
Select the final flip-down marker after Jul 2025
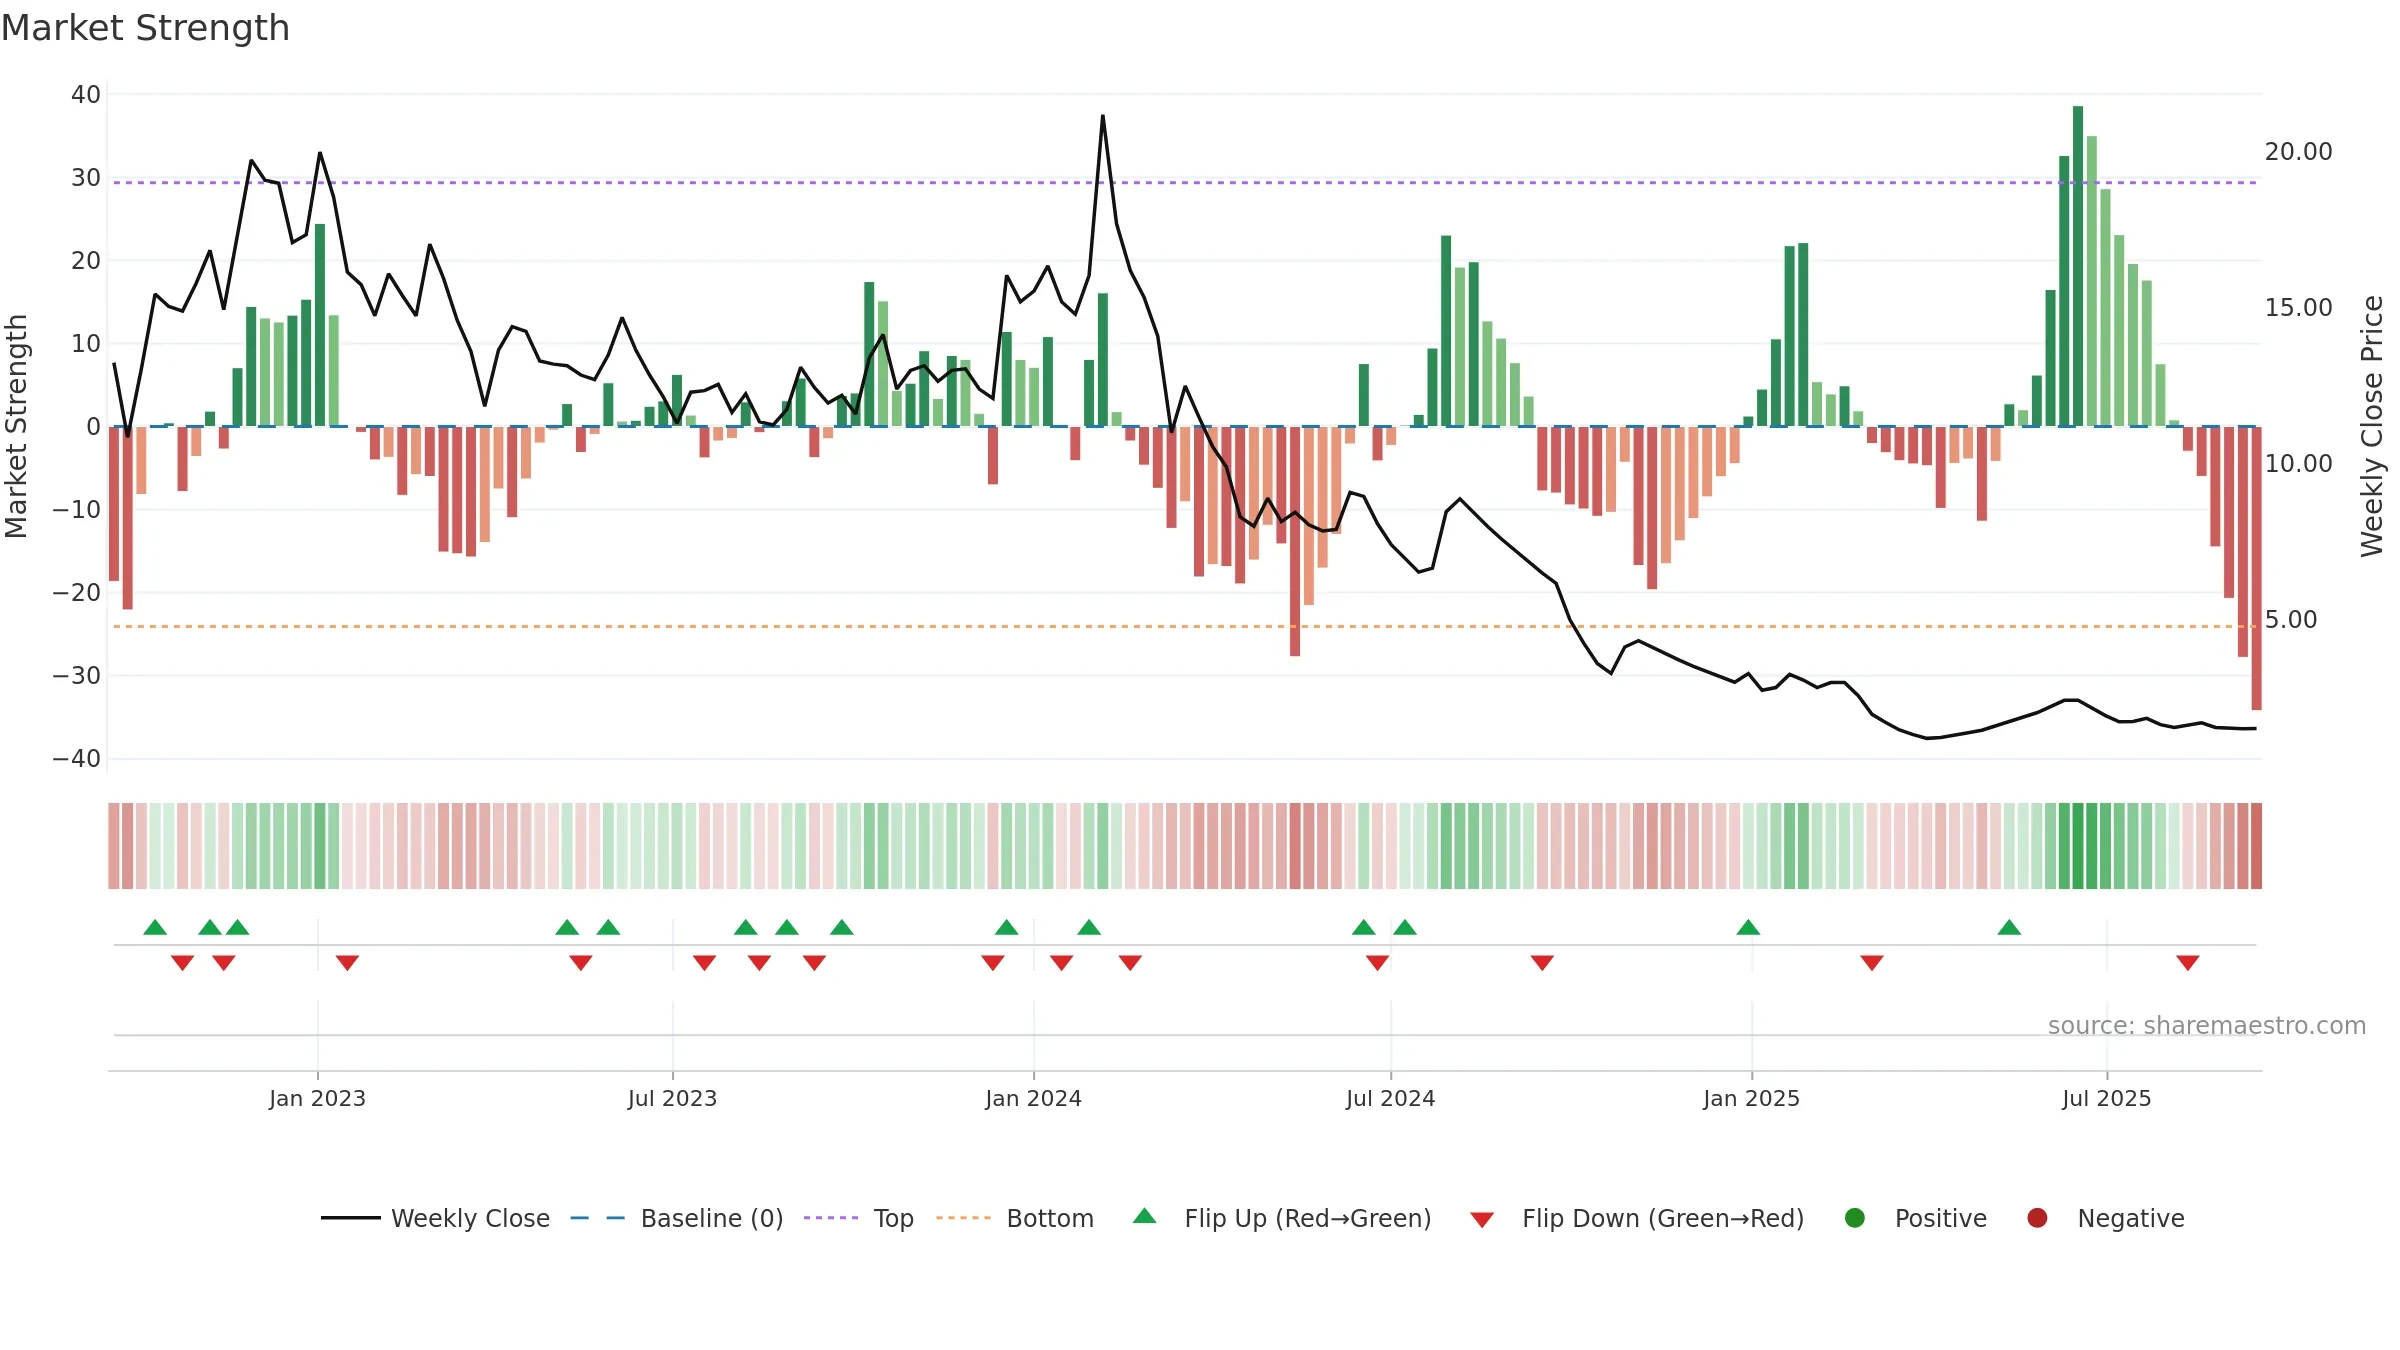pos(2188,963)
